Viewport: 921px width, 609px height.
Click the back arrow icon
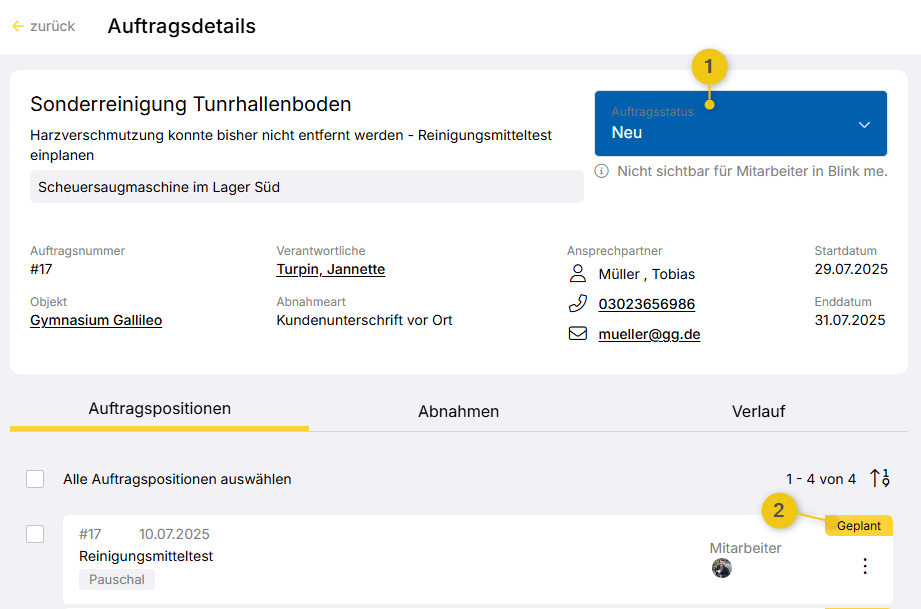coord(17,26)
